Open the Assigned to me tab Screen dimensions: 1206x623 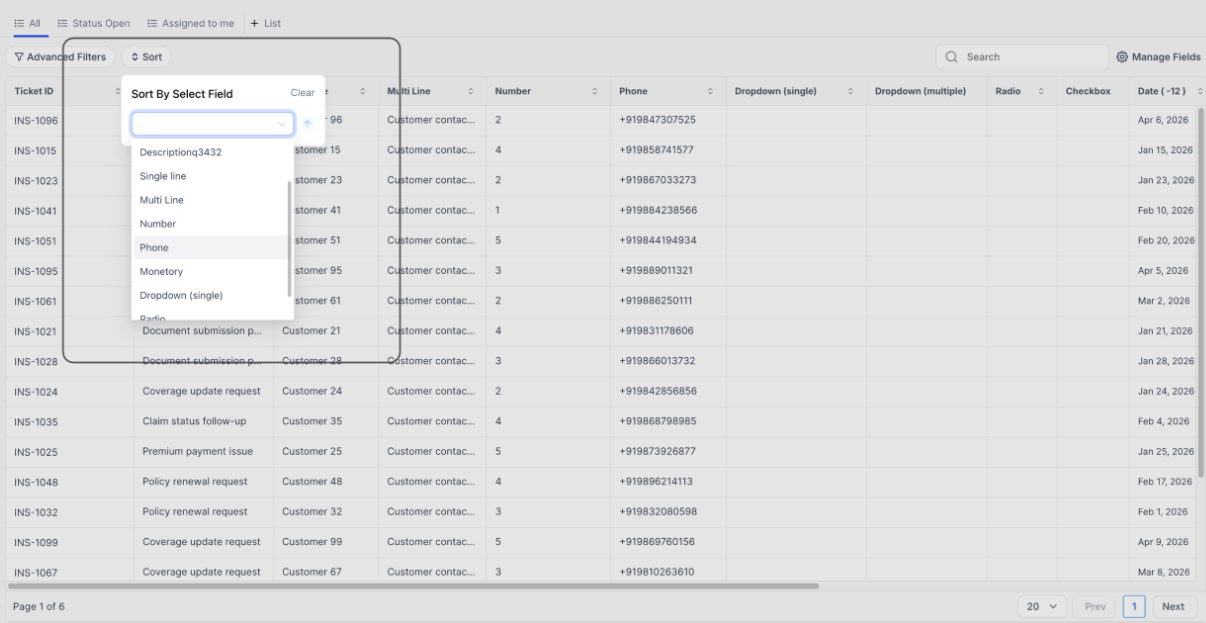pos(190,23)
